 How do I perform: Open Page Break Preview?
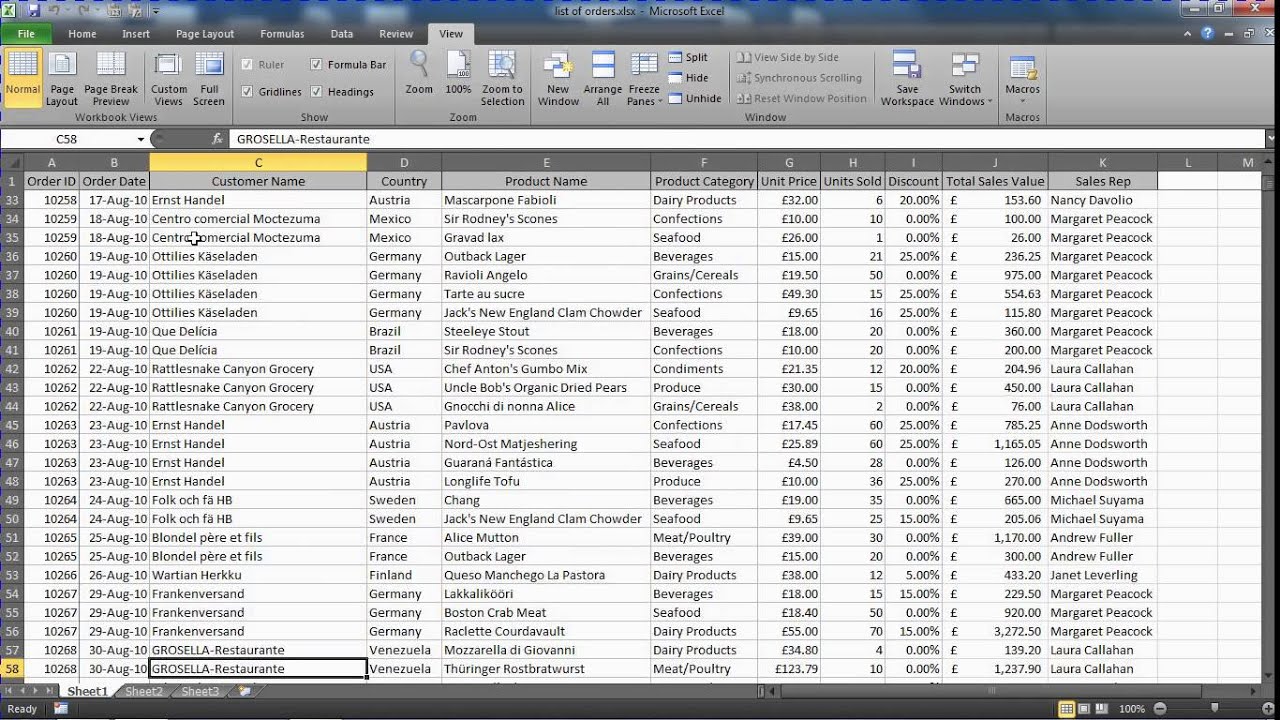(x=111, y=78)
